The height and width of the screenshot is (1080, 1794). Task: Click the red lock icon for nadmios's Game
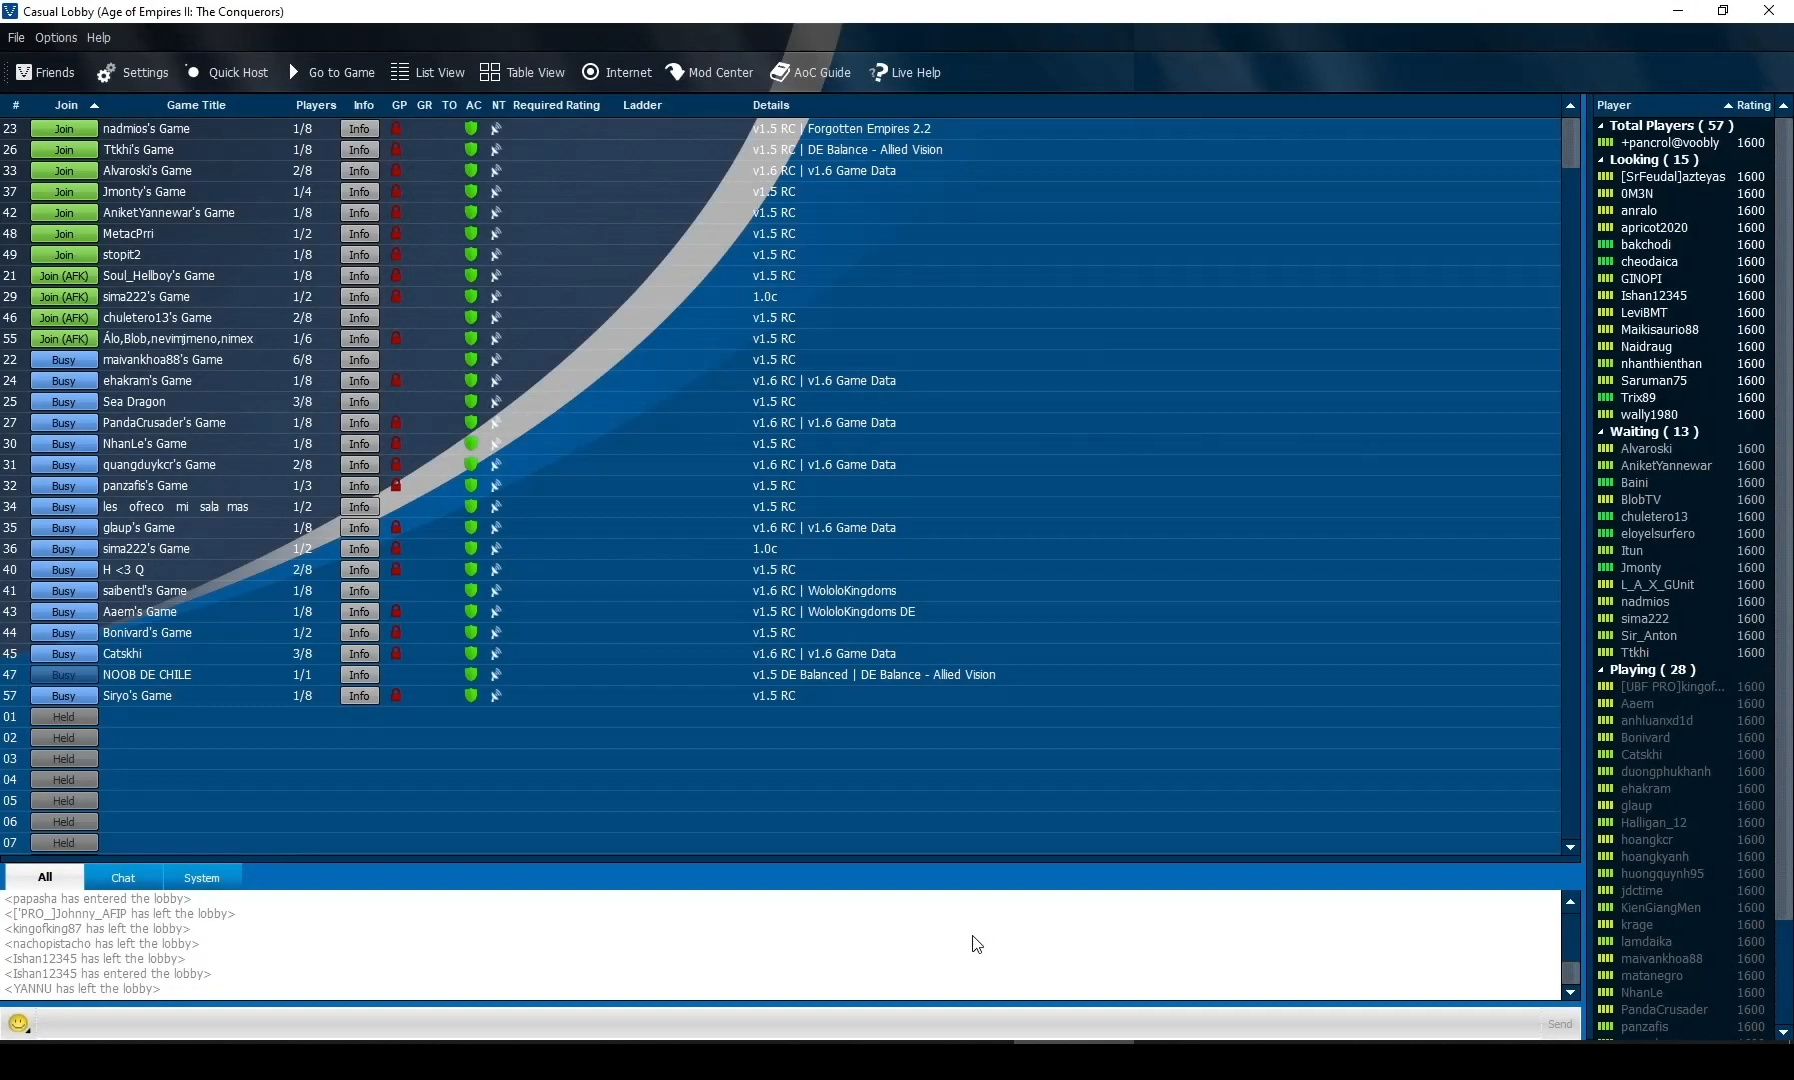point(396,128)
